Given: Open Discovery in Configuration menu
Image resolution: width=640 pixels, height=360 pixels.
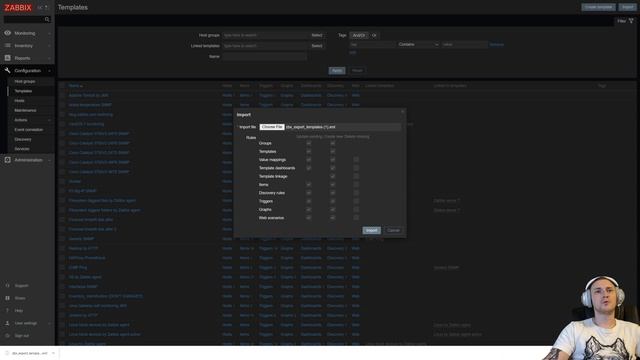Looking at the screenshot, I should tap(23, 139).
